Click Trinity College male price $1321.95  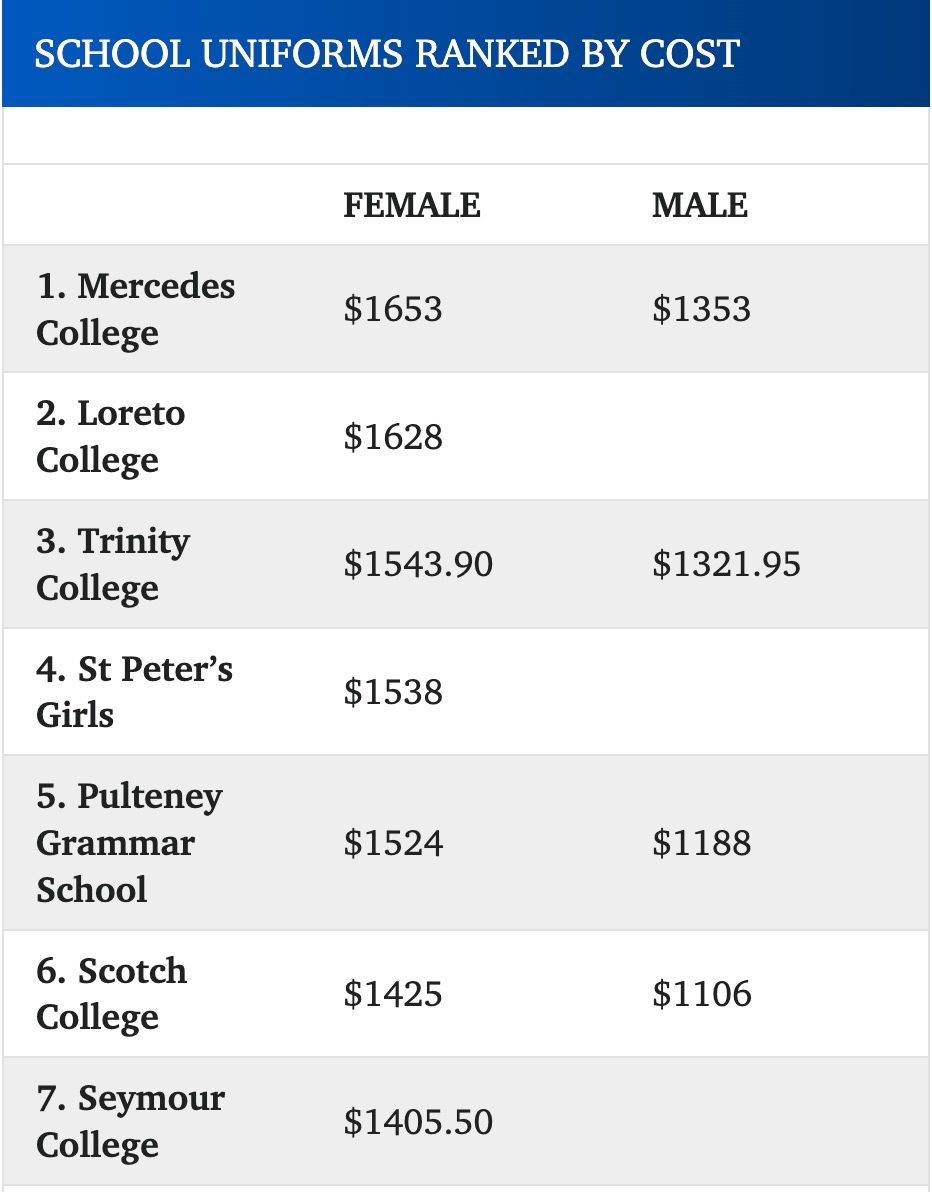[726, 564]
